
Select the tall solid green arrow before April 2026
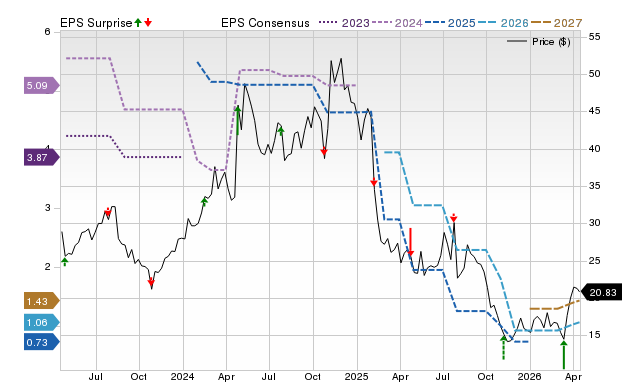564,355
